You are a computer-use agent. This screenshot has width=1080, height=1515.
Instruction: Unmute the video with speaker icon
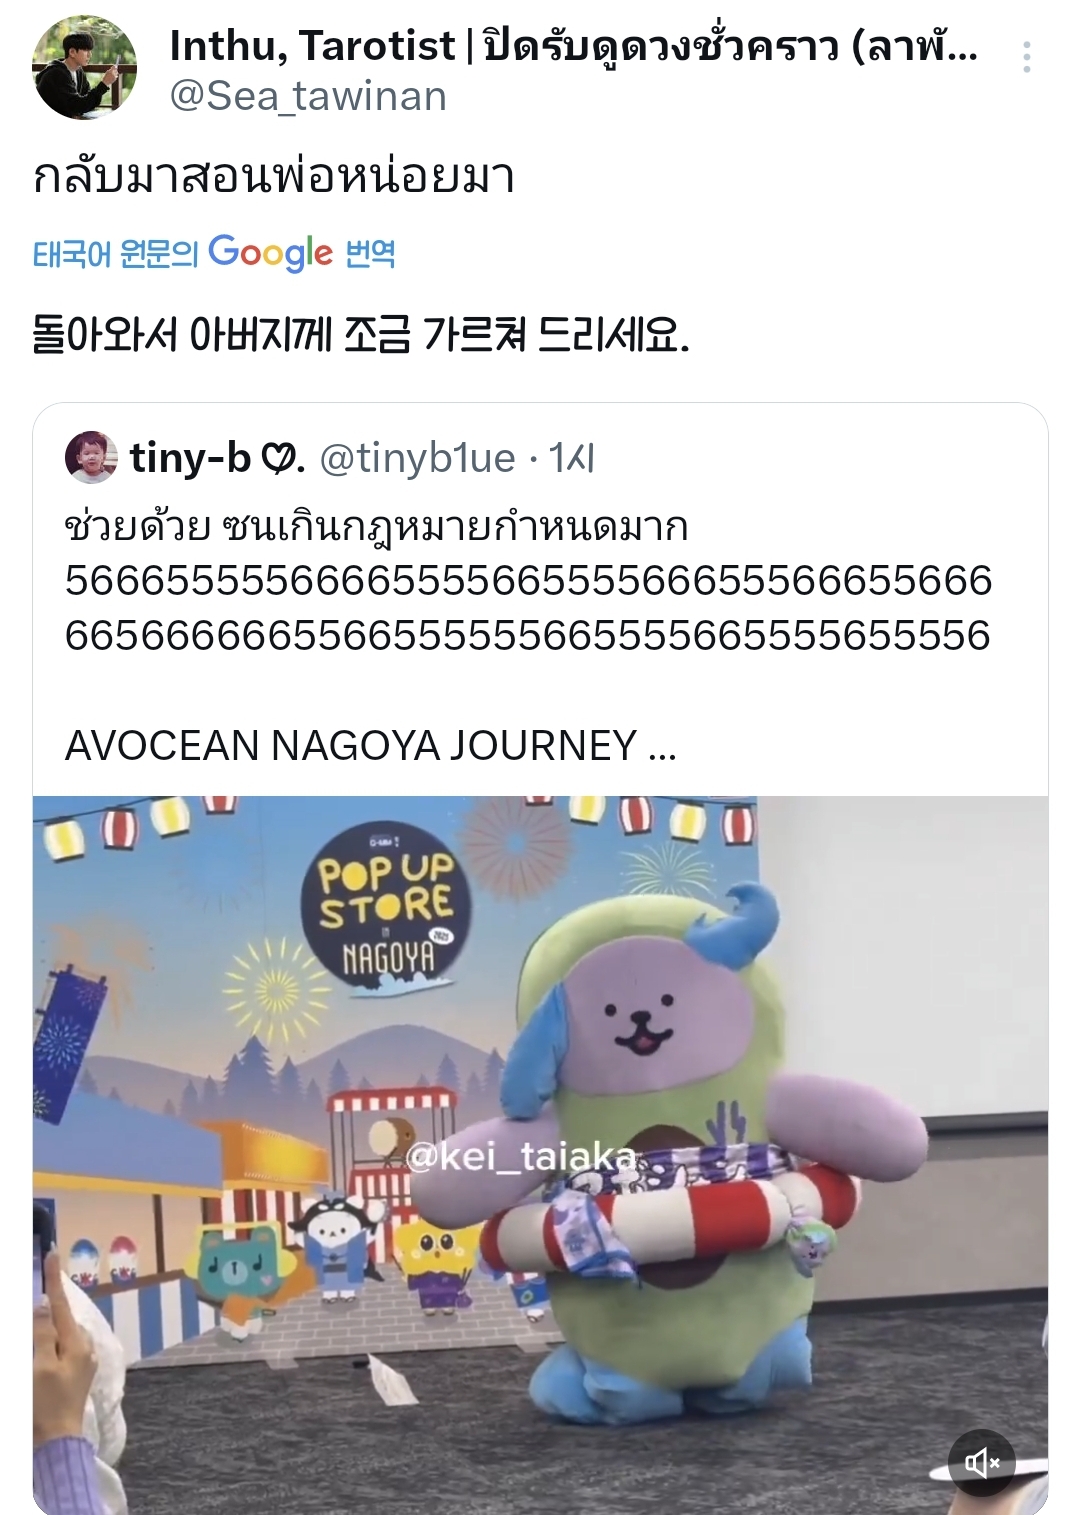(981, 1464)
